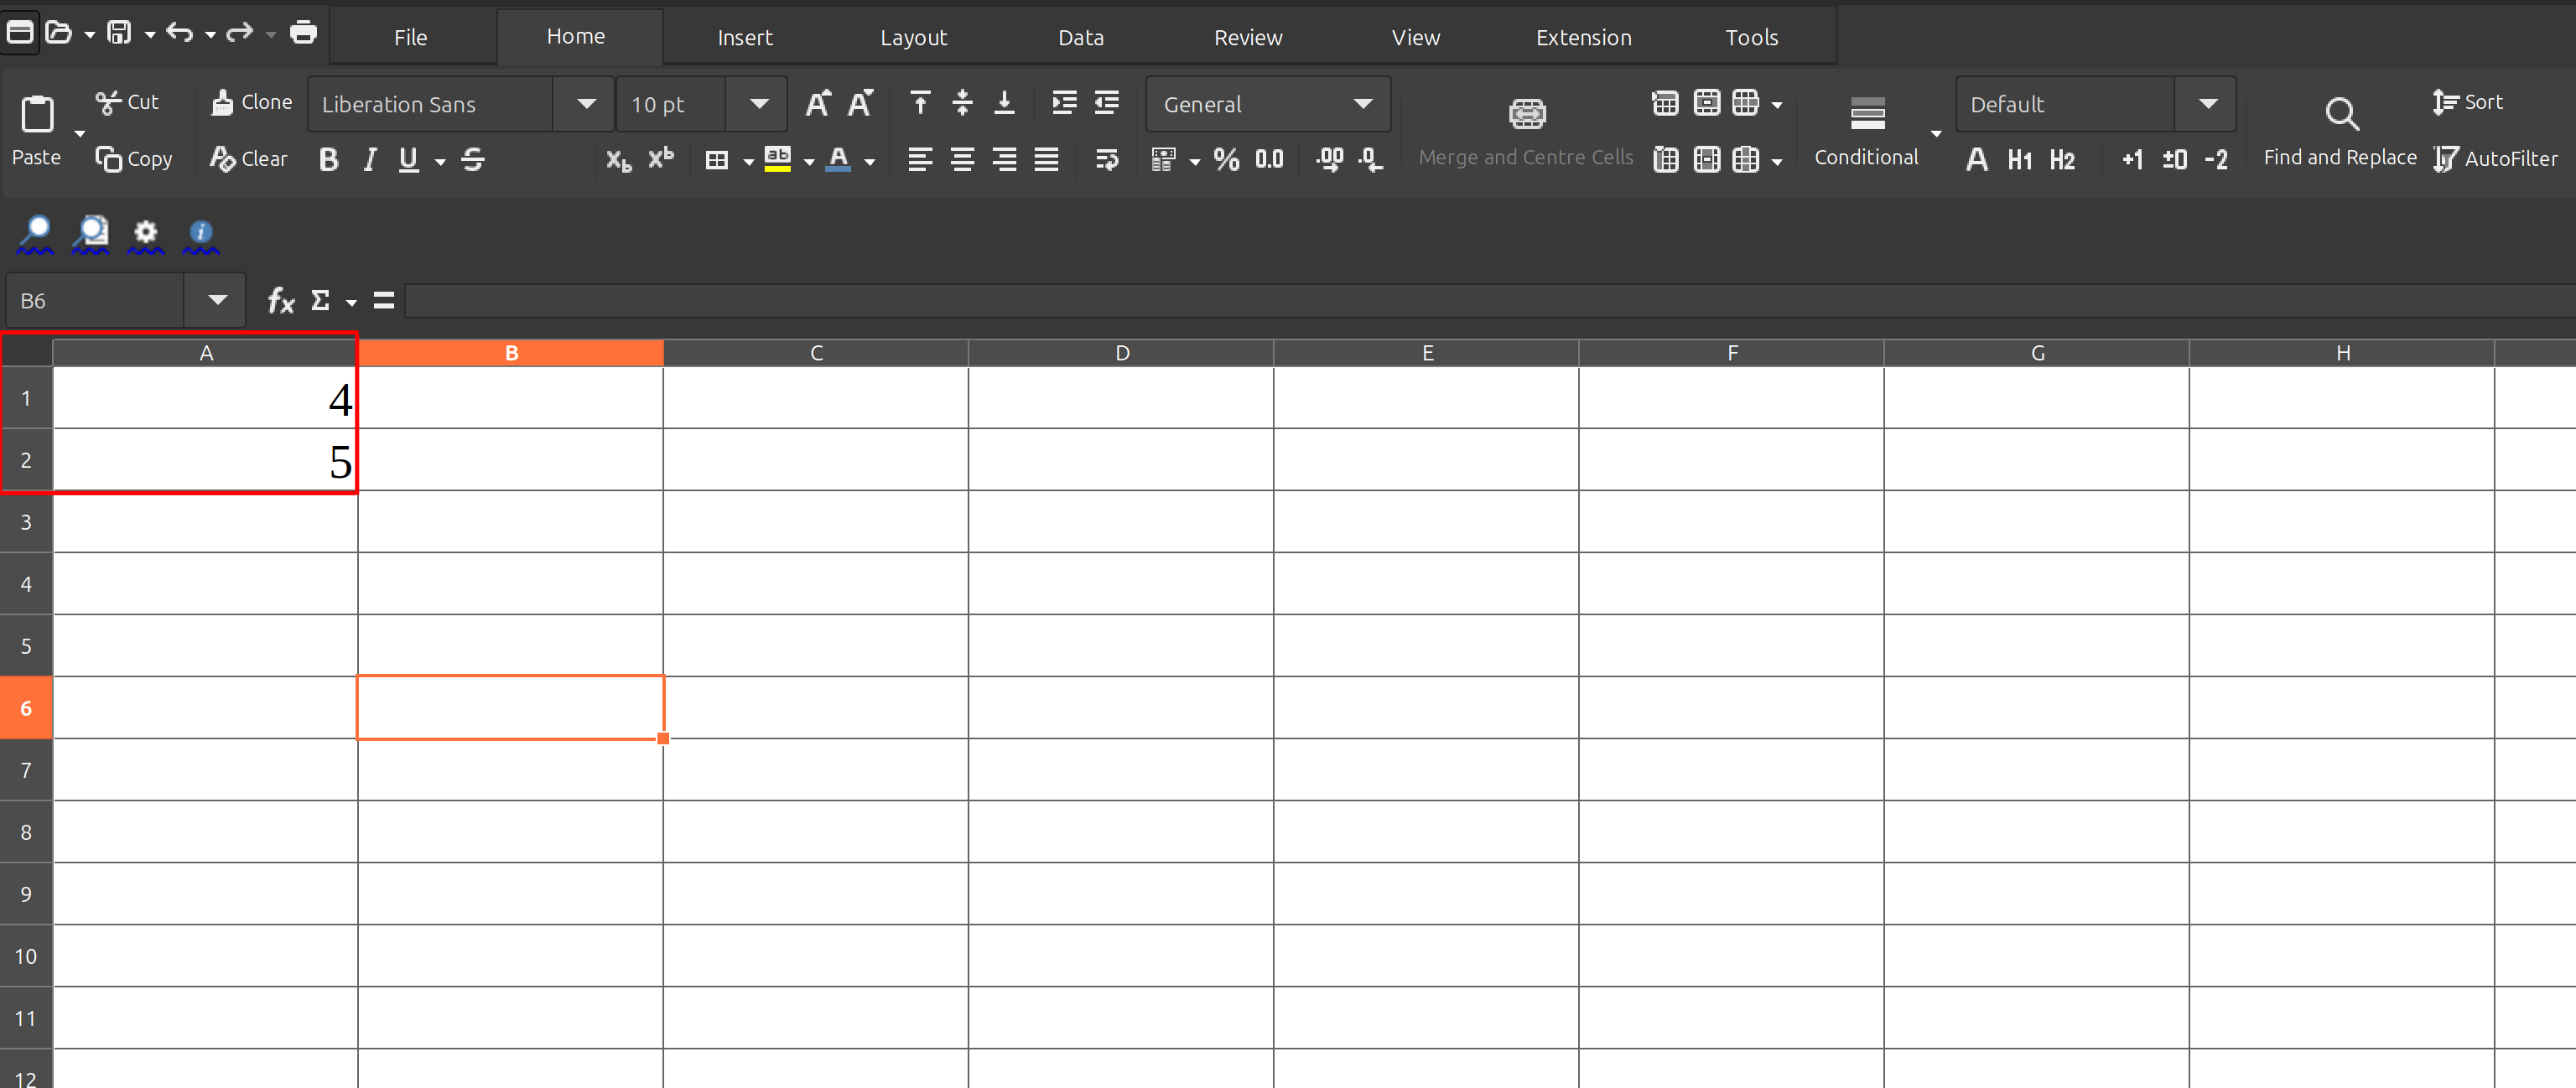Click the Add Decimal Place icon
Viewport: 2576px width, 1088px height.
(1329, 159)
